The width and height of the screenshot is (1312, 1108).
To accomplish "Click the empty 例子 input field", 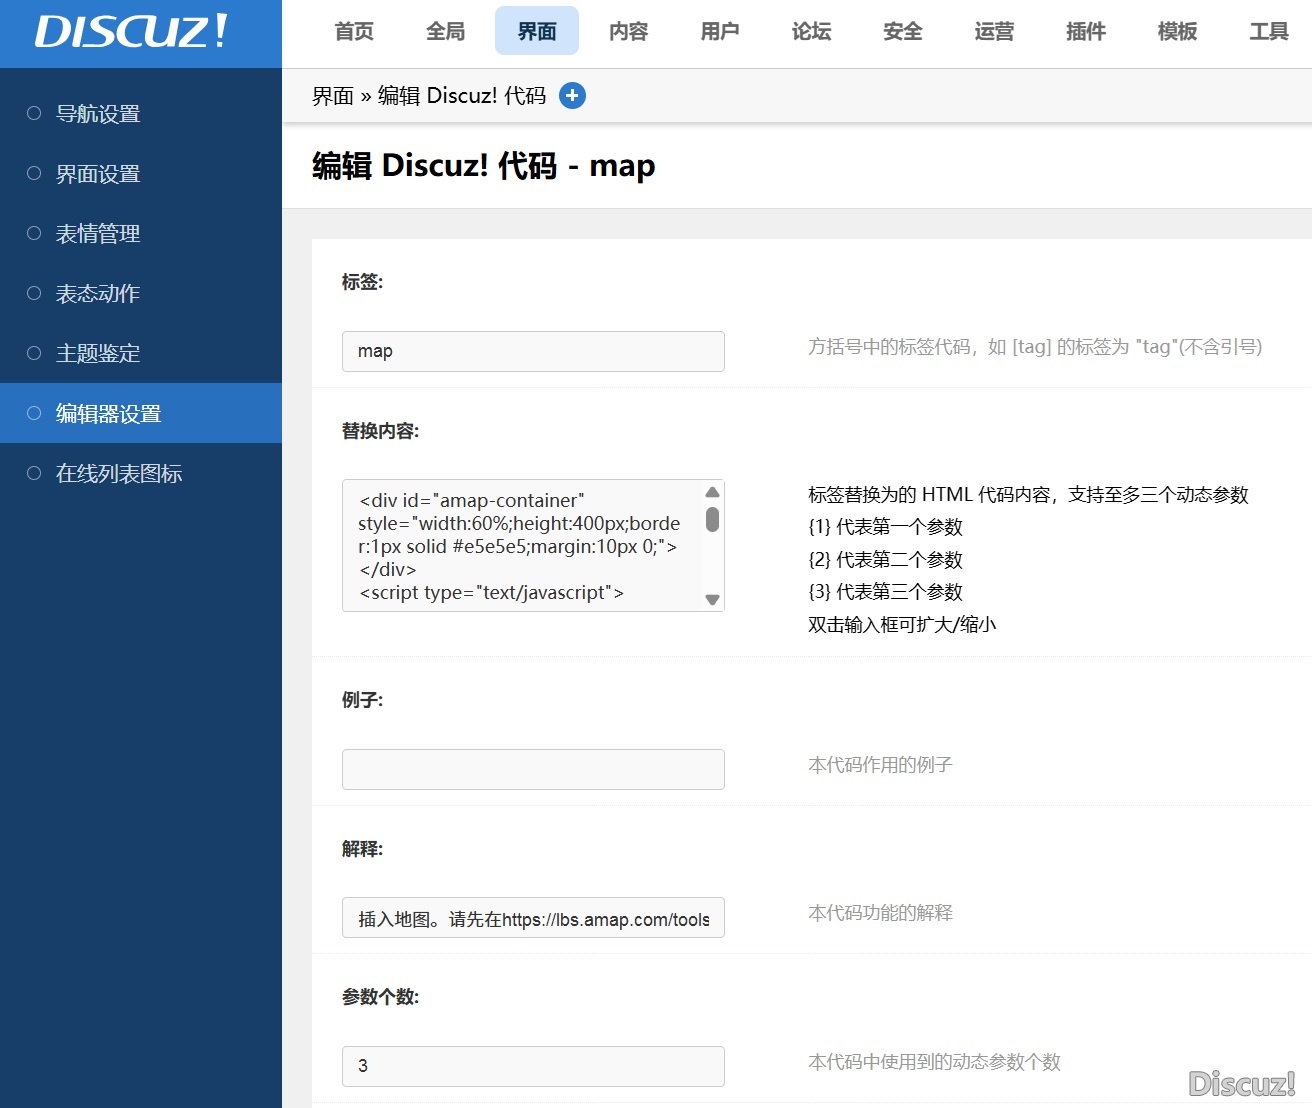I will click(x=533, y=769).
